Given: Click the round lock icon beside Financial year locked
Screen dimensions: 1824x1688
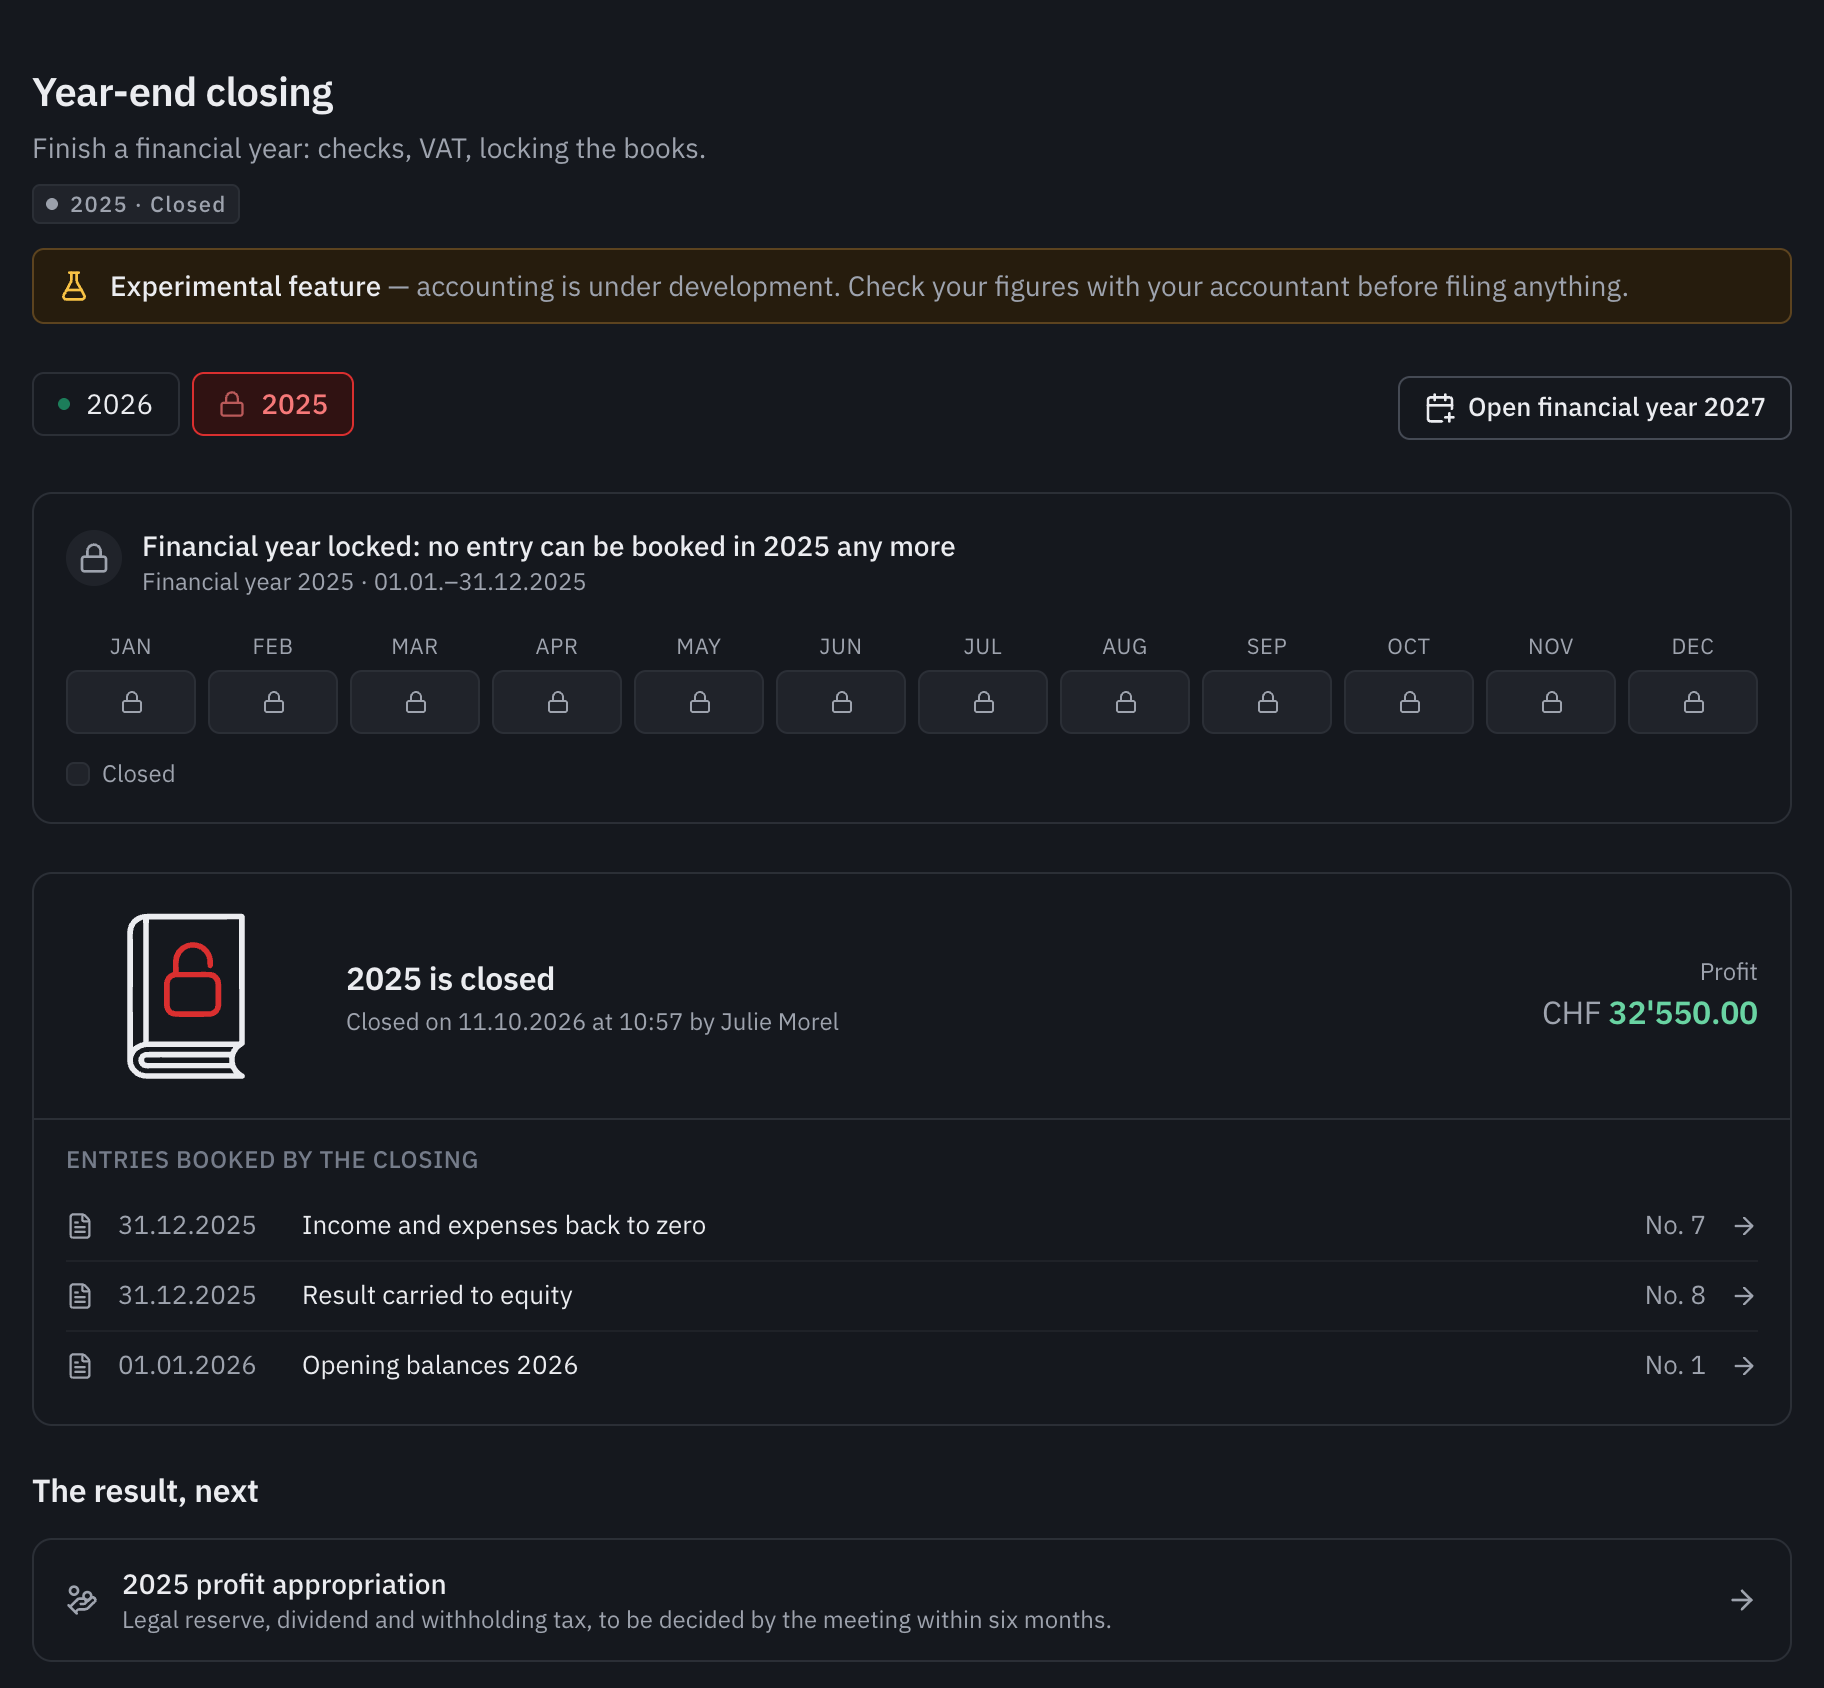Looking at the screenshot, I should tap(94, 558).
